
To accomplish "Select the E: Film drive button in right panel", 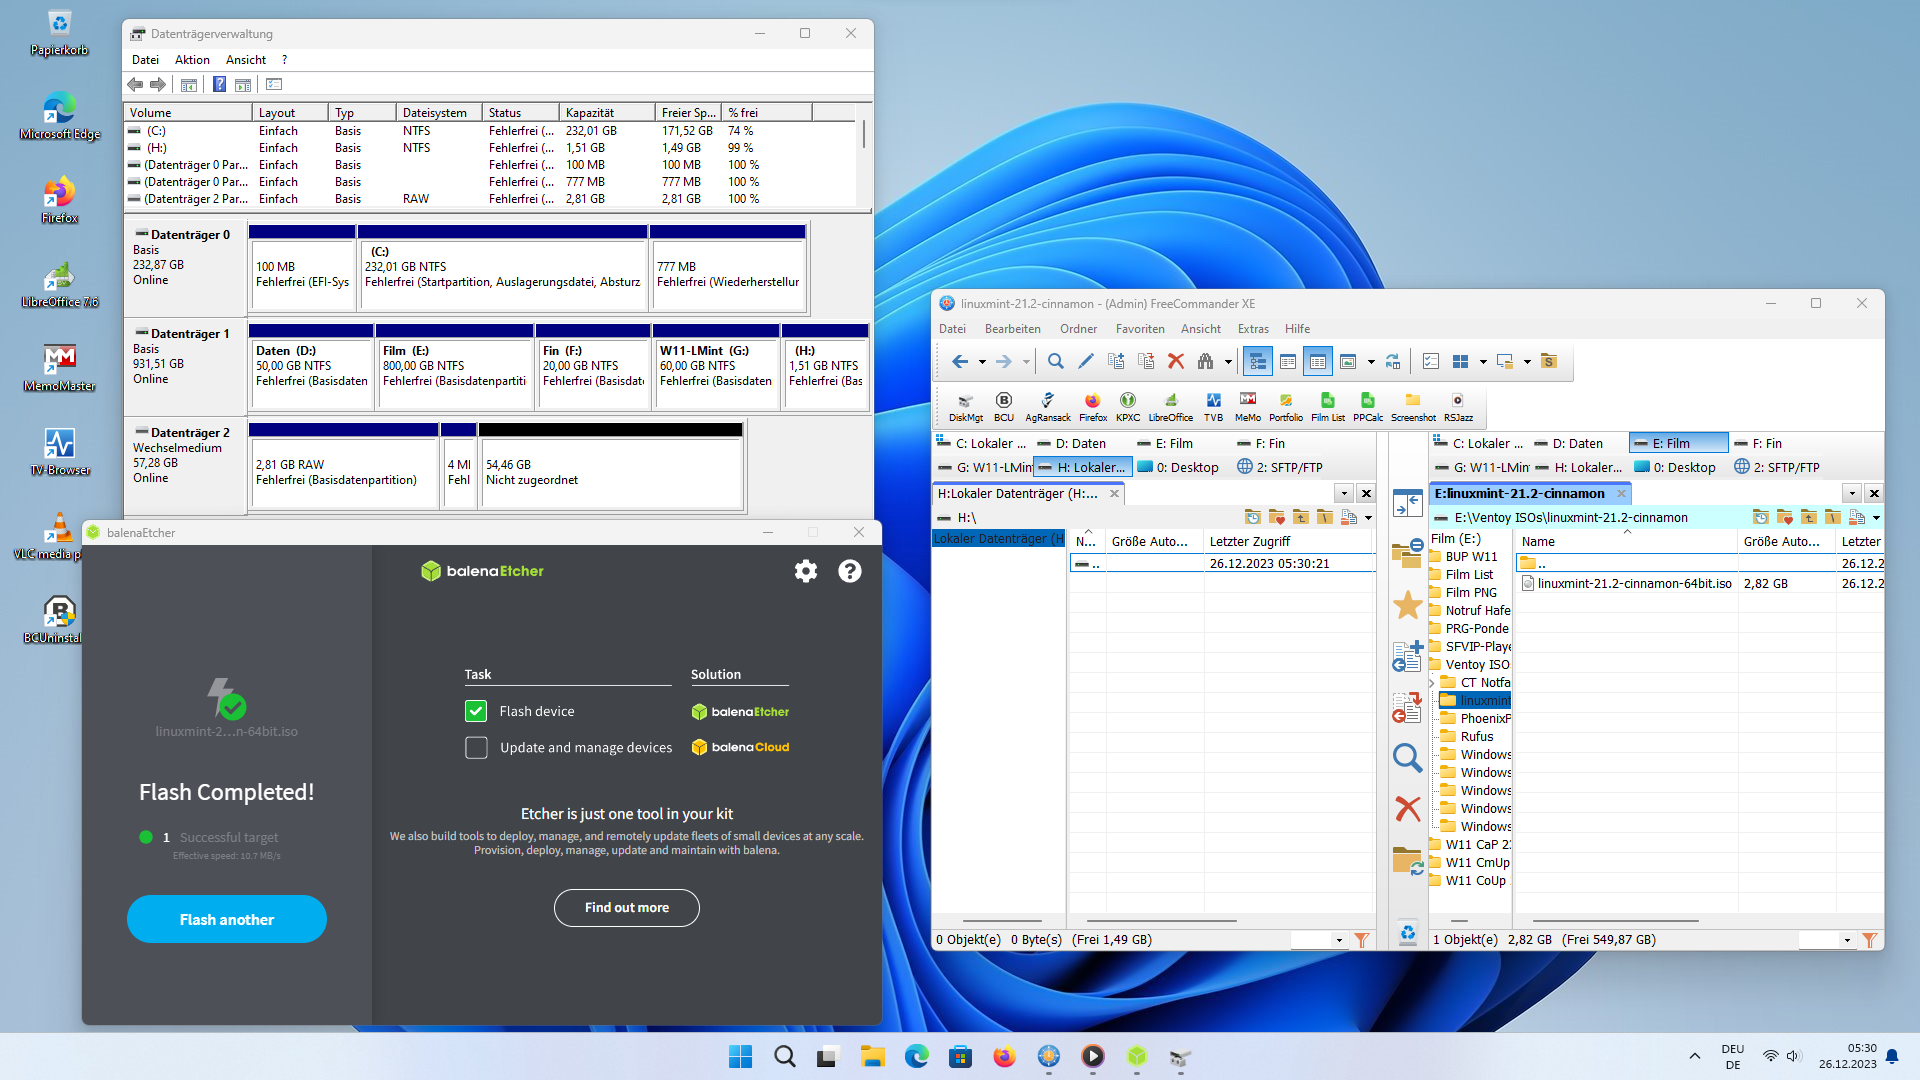I will [1678, 443].
